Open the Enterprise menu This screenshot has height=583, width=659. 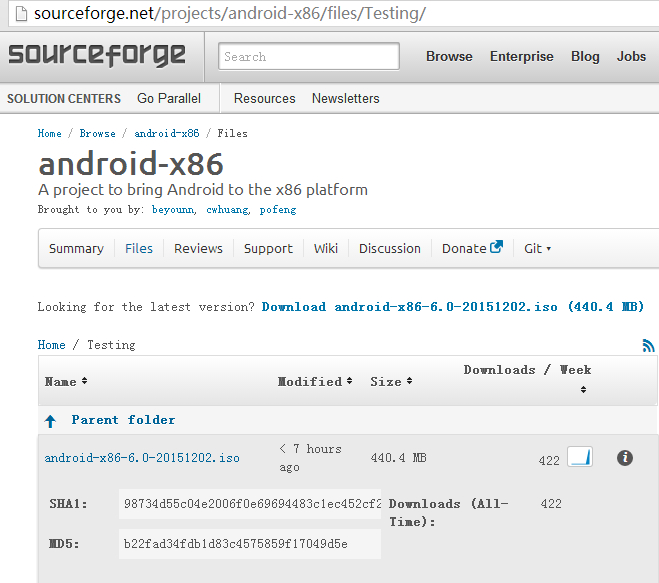(522, 56)
